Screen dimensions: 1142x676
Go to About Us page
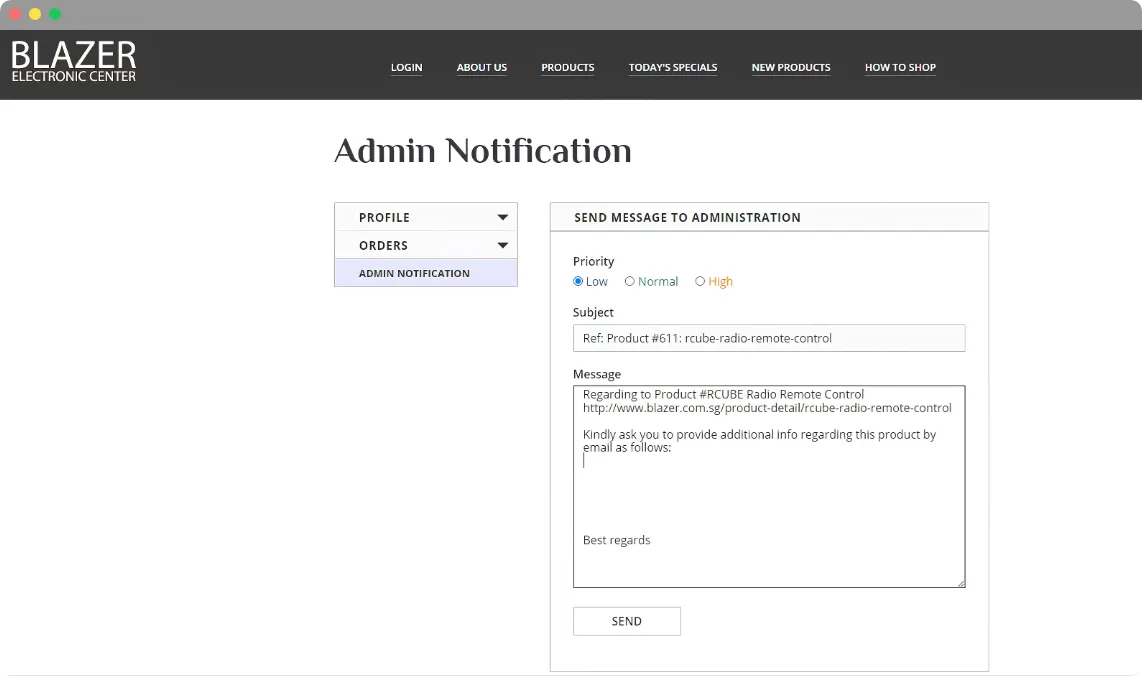pyautogui.click(x=481, y=67)
